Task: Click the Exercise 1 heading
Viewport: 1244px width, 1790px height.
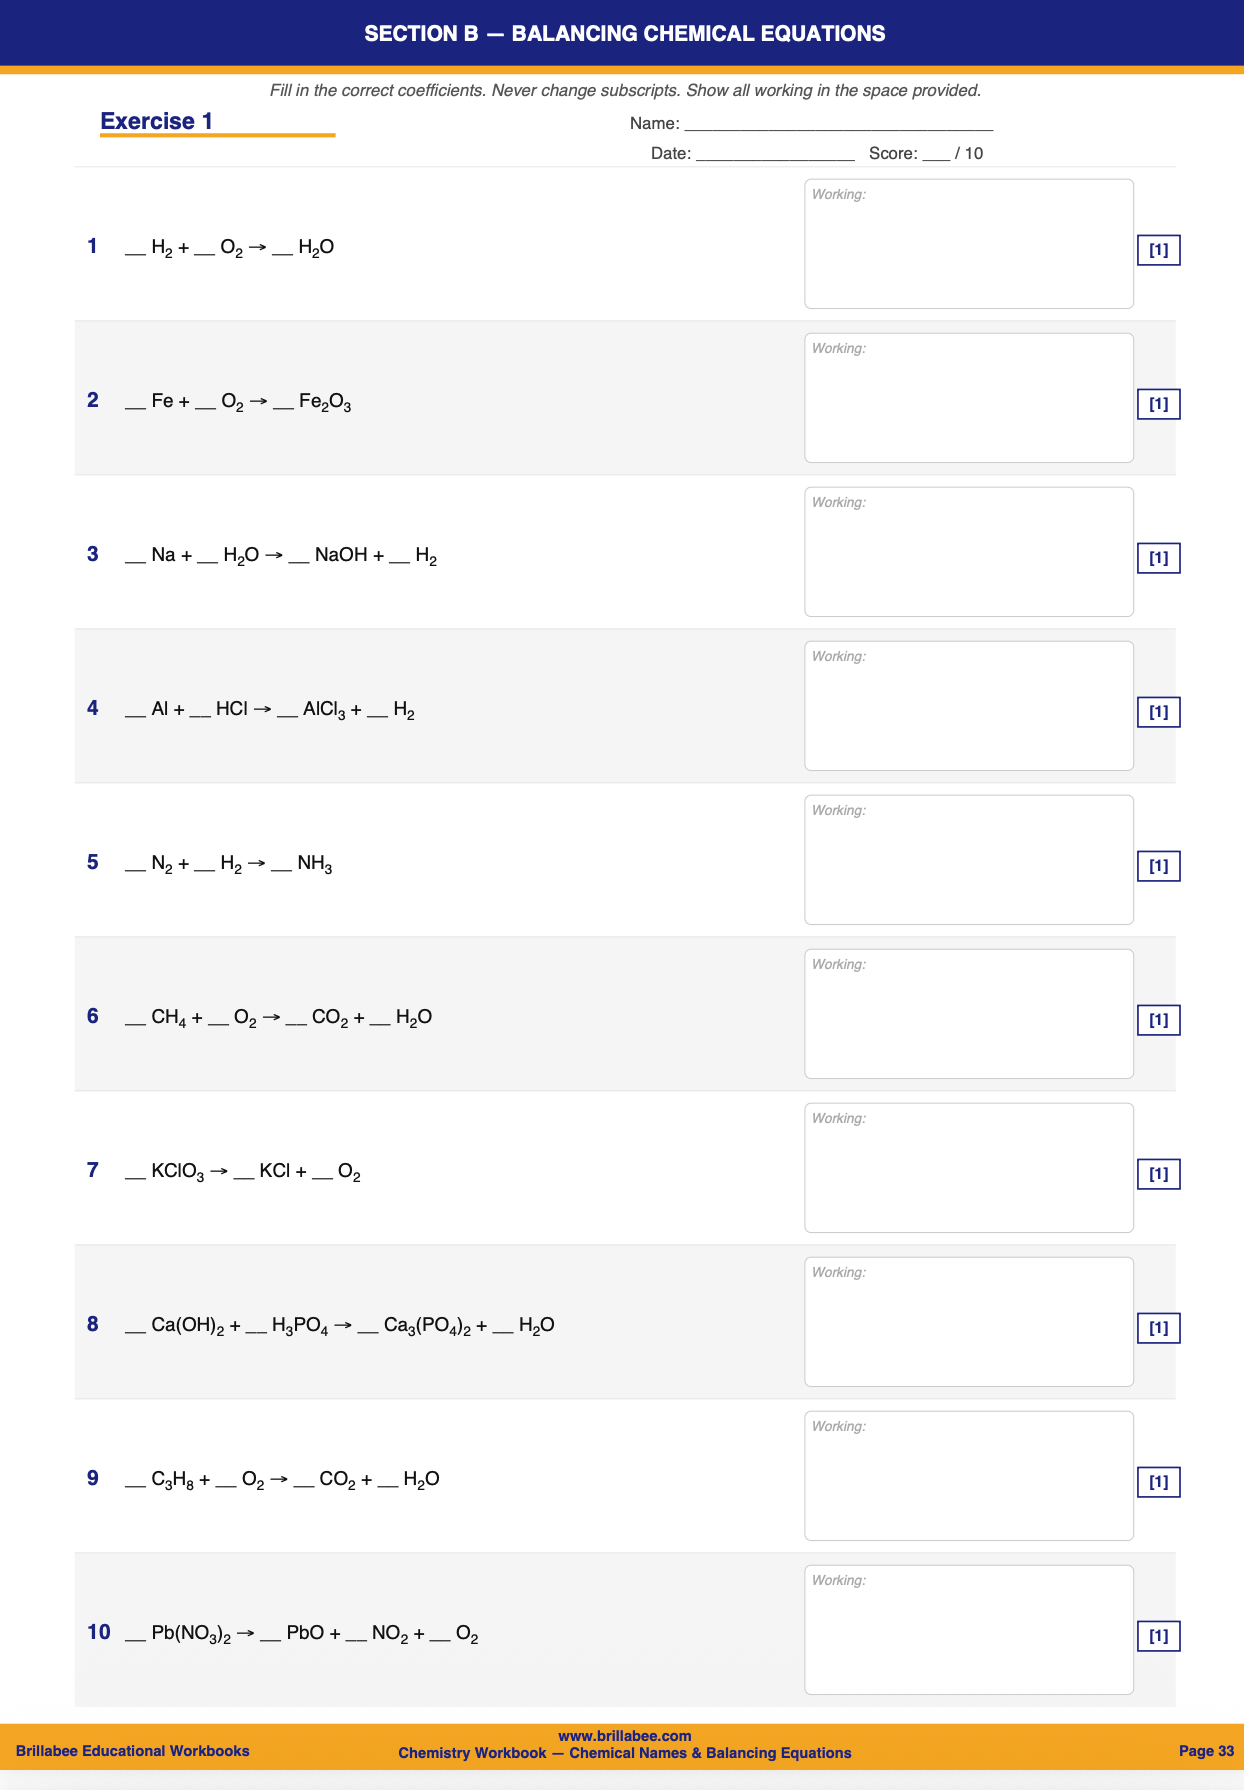Action: coord(157,122)
